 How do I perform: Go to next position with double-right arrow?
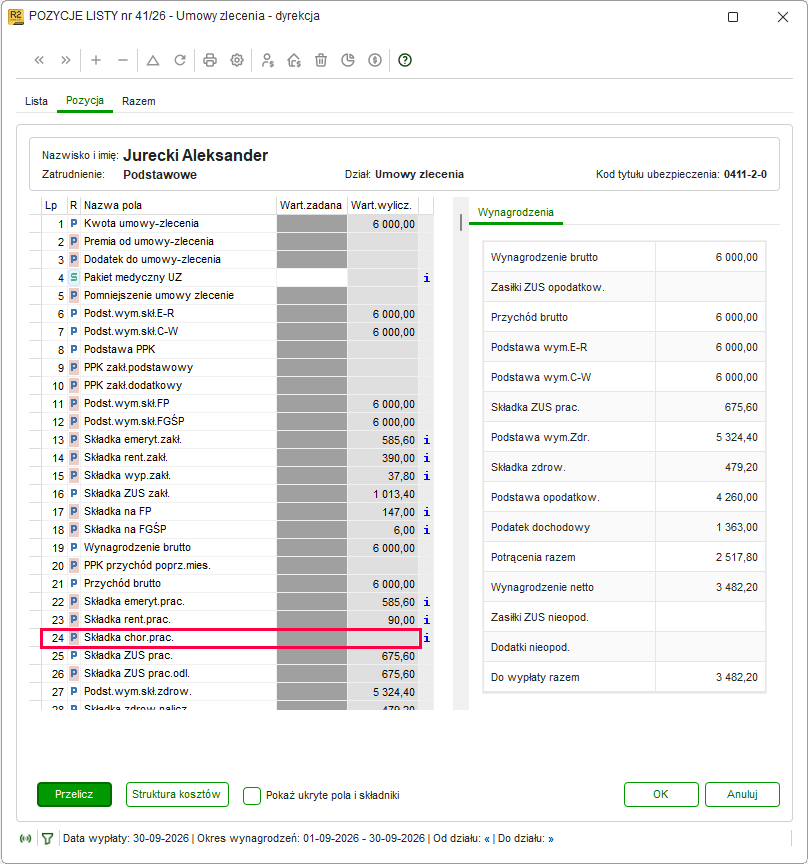(66, 60)
